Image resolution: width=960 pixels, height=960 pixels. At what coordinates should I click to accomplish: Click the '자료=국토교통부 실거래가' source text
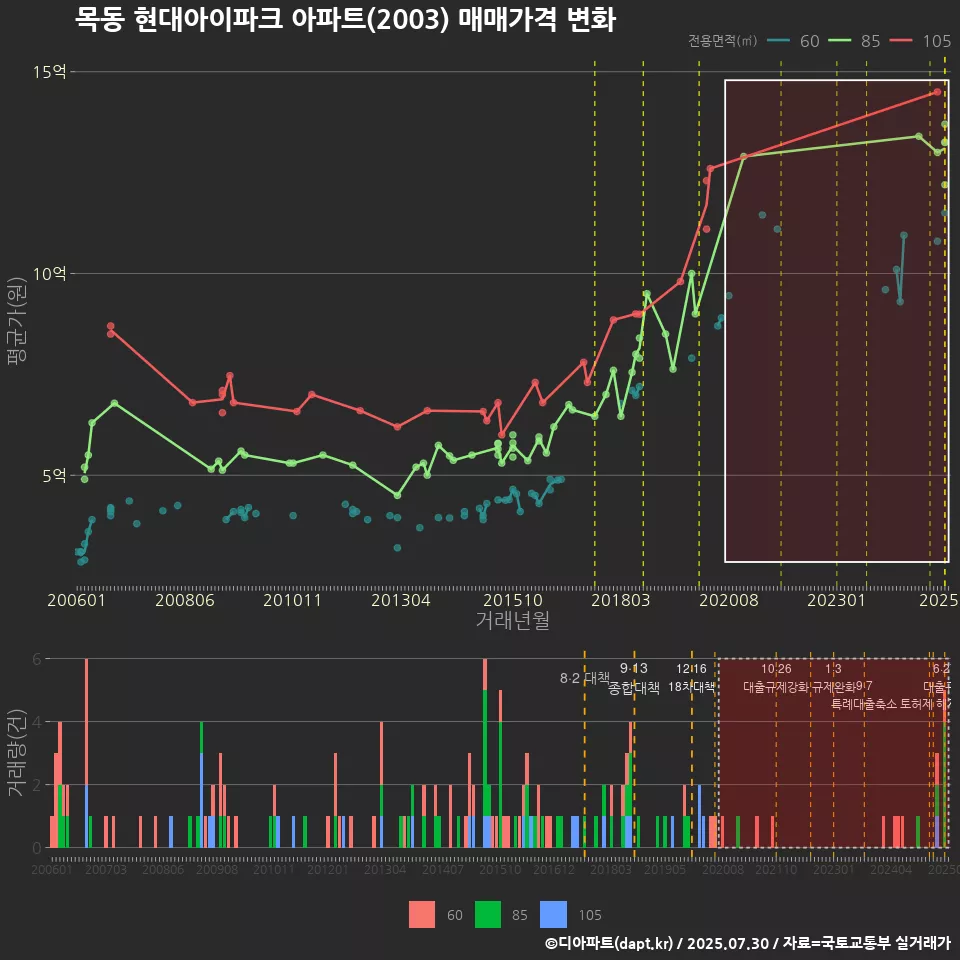pyautogui.click(x=866, y=943)
